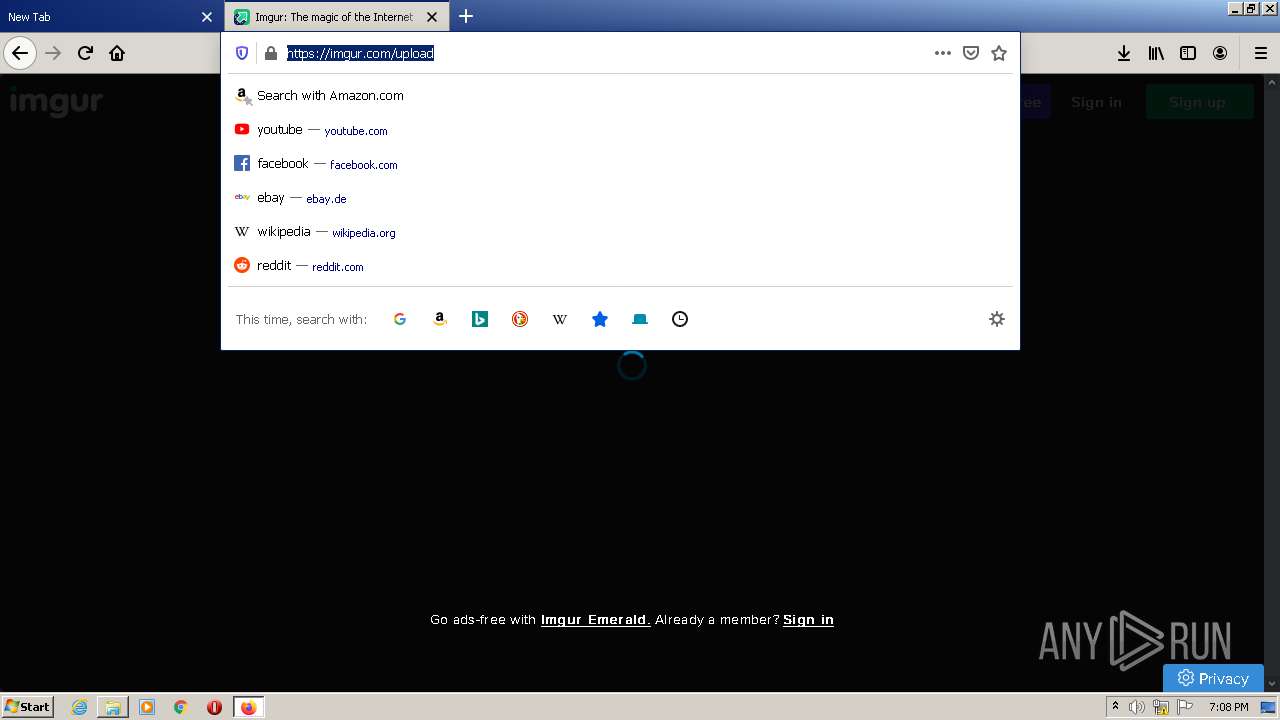Open page actions three-dot menu
The height and width of the screenshot is (720, 1280).
pyautogui.click(x=942, y=53)
